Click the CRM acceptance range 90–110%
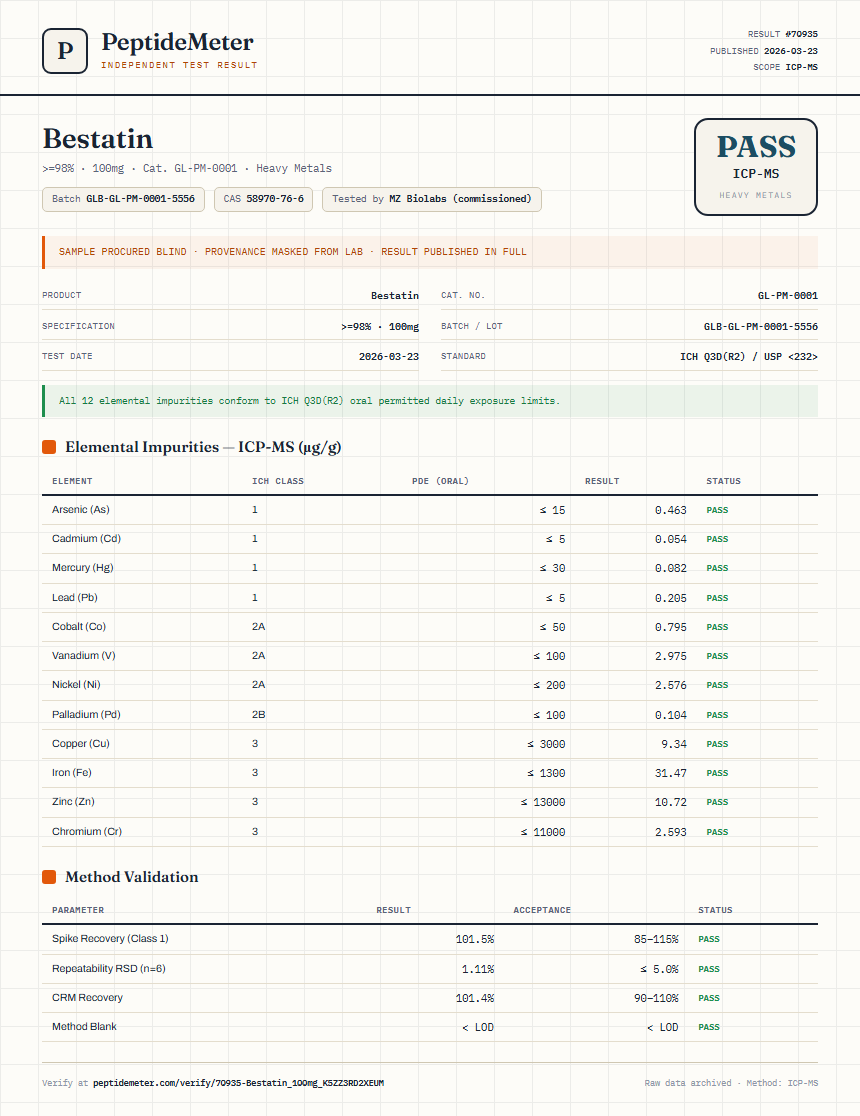This screenshot has height=1116, width=860. [656, 999]
